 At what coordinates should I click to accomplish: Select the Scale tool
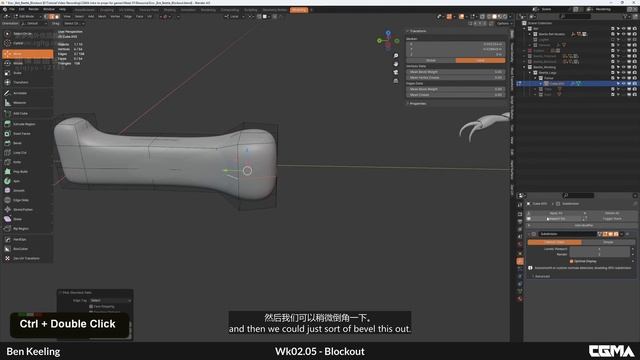27,73
